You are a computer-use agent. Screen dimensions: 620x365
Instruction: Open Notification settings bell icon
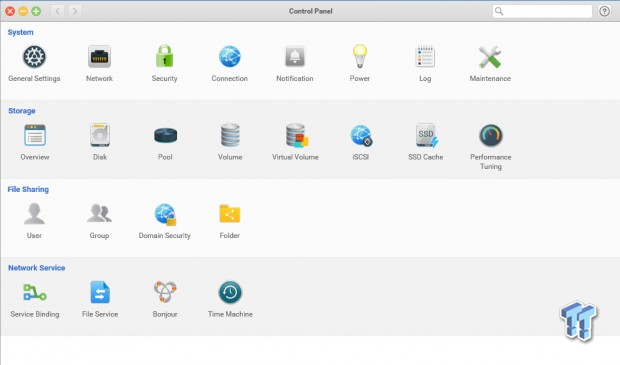[x=295, y=57]
